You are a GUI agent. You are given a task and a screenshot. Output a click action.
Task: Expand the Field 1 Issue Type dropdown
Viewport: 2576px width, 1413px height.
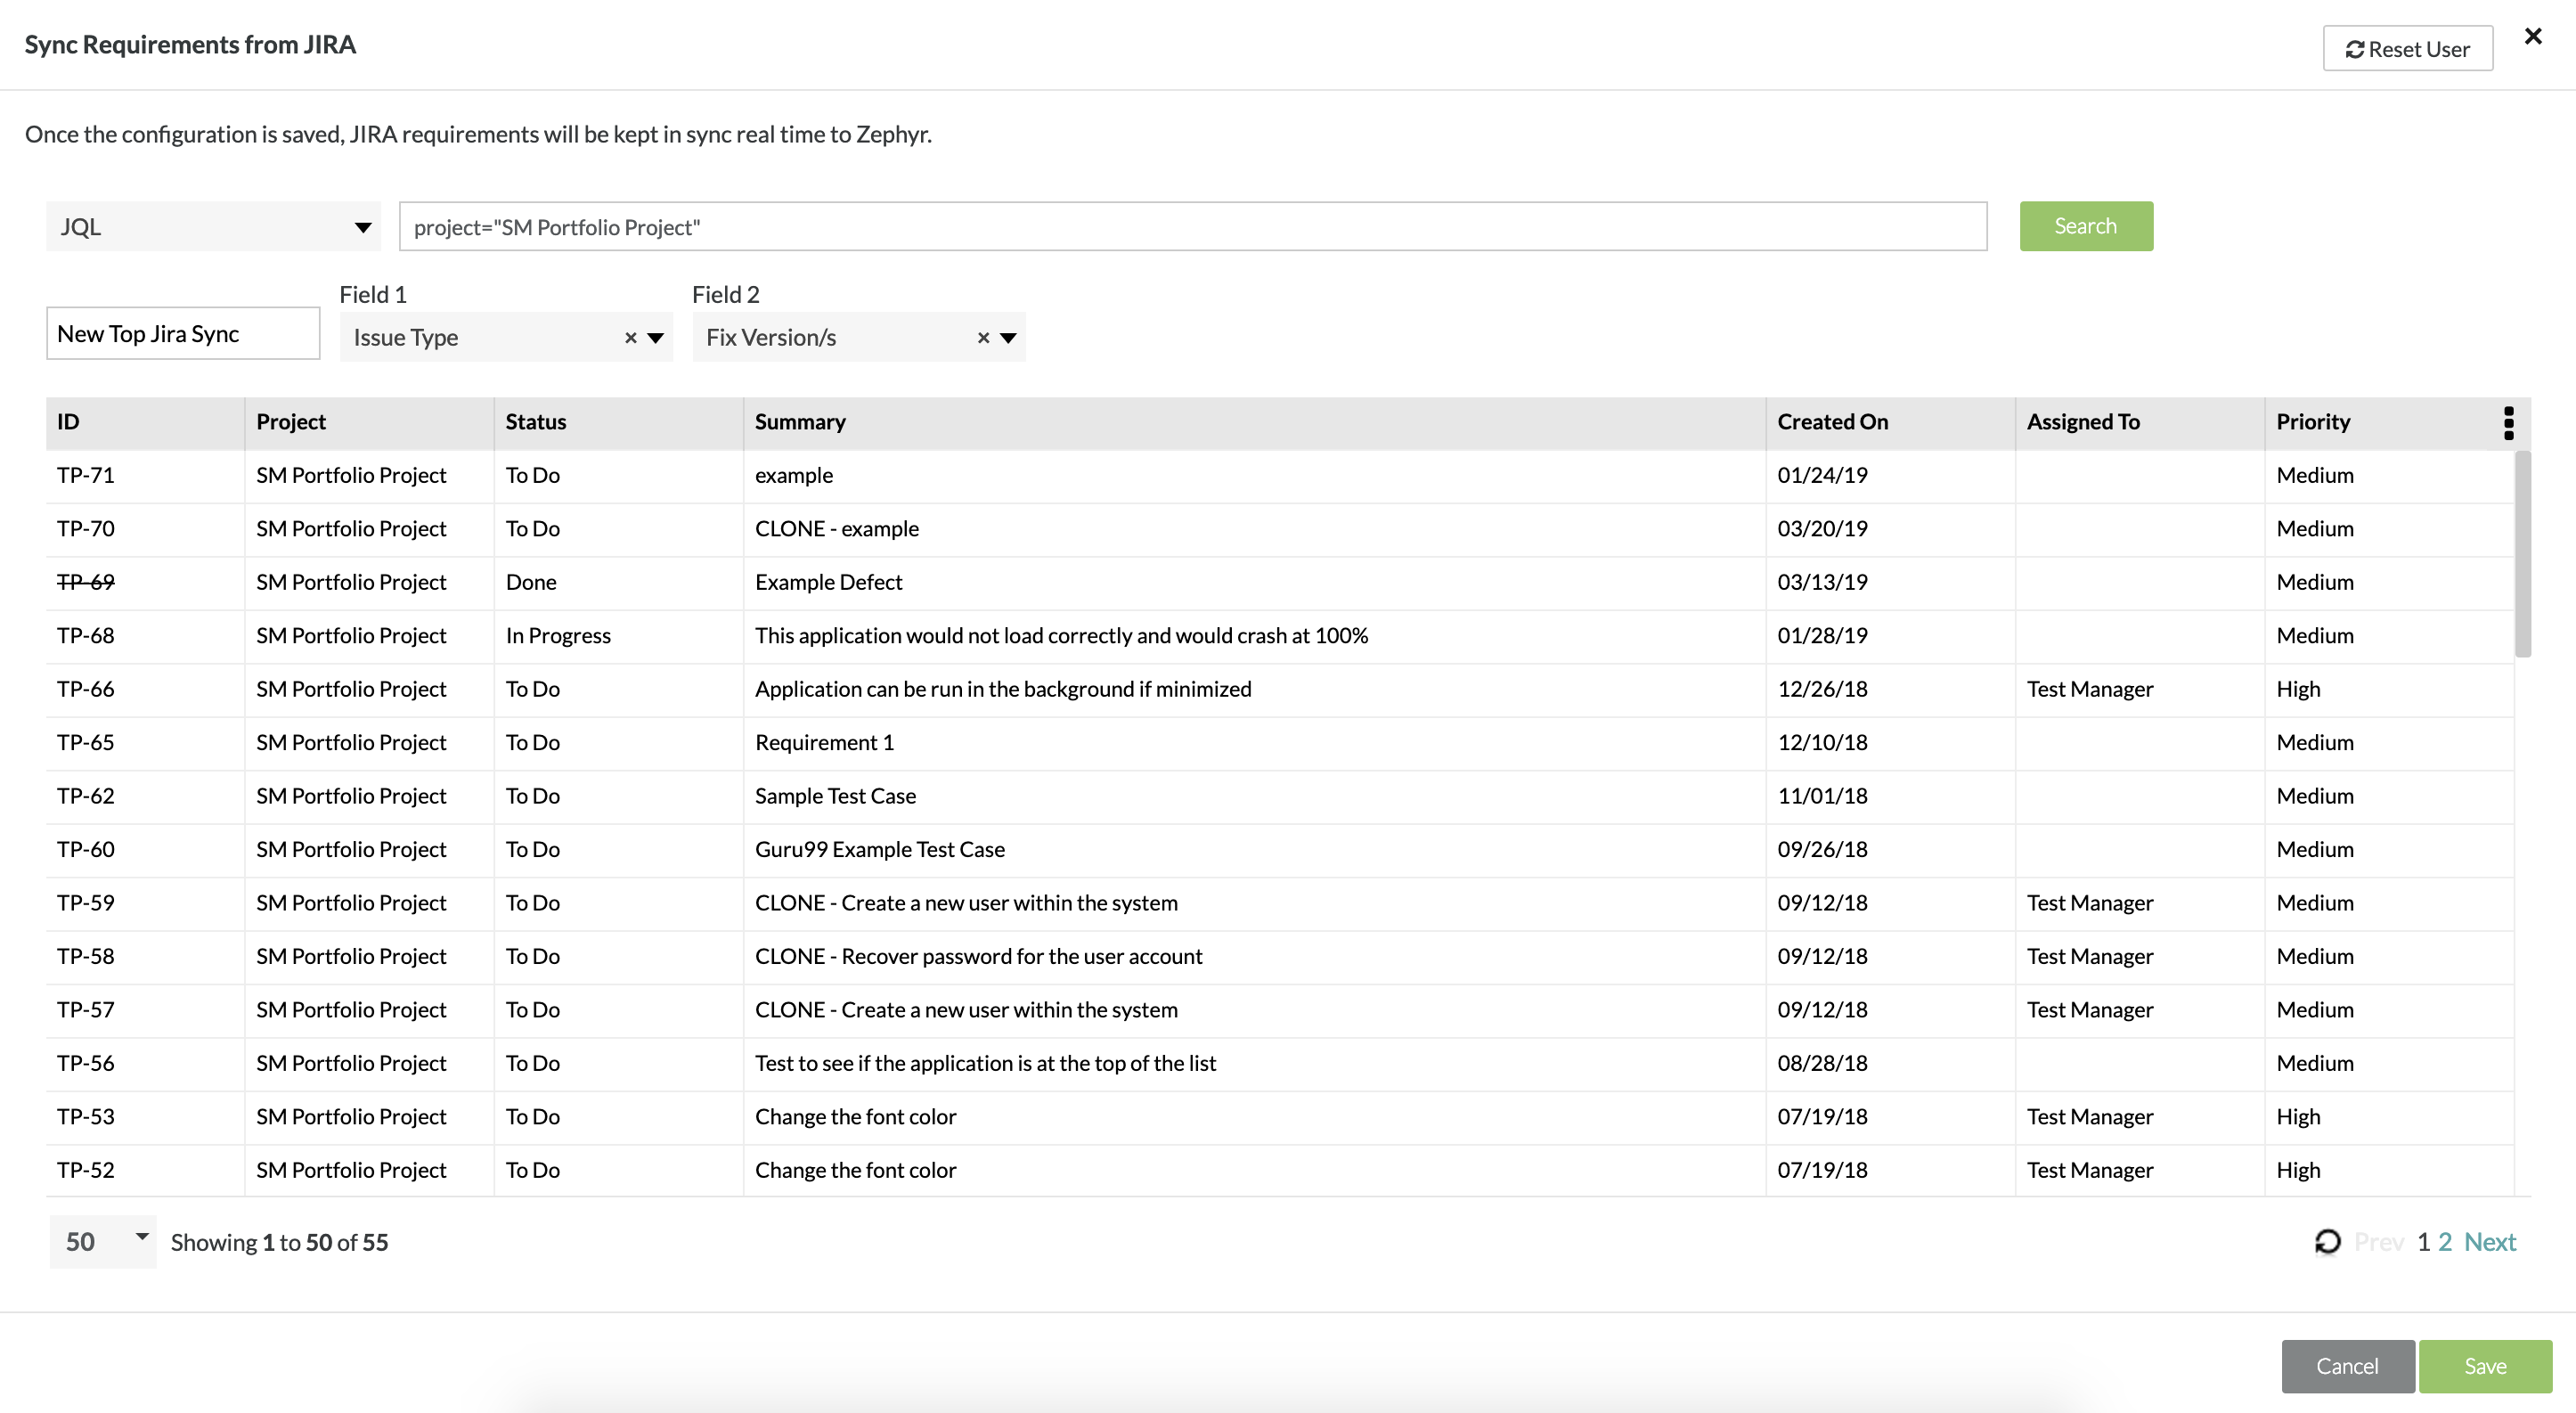pyautogui.click(x=656, y=338)
